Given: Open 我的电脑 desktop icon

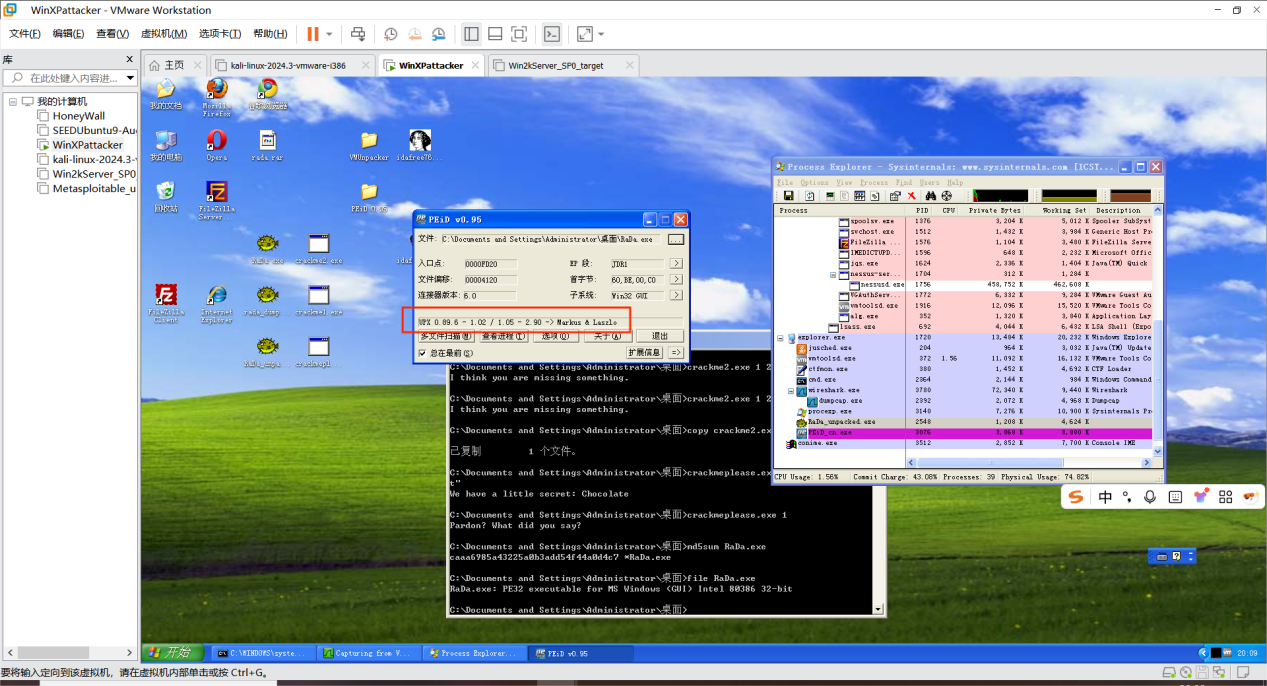Looking at the screenshot, I should tap(166, 144).
